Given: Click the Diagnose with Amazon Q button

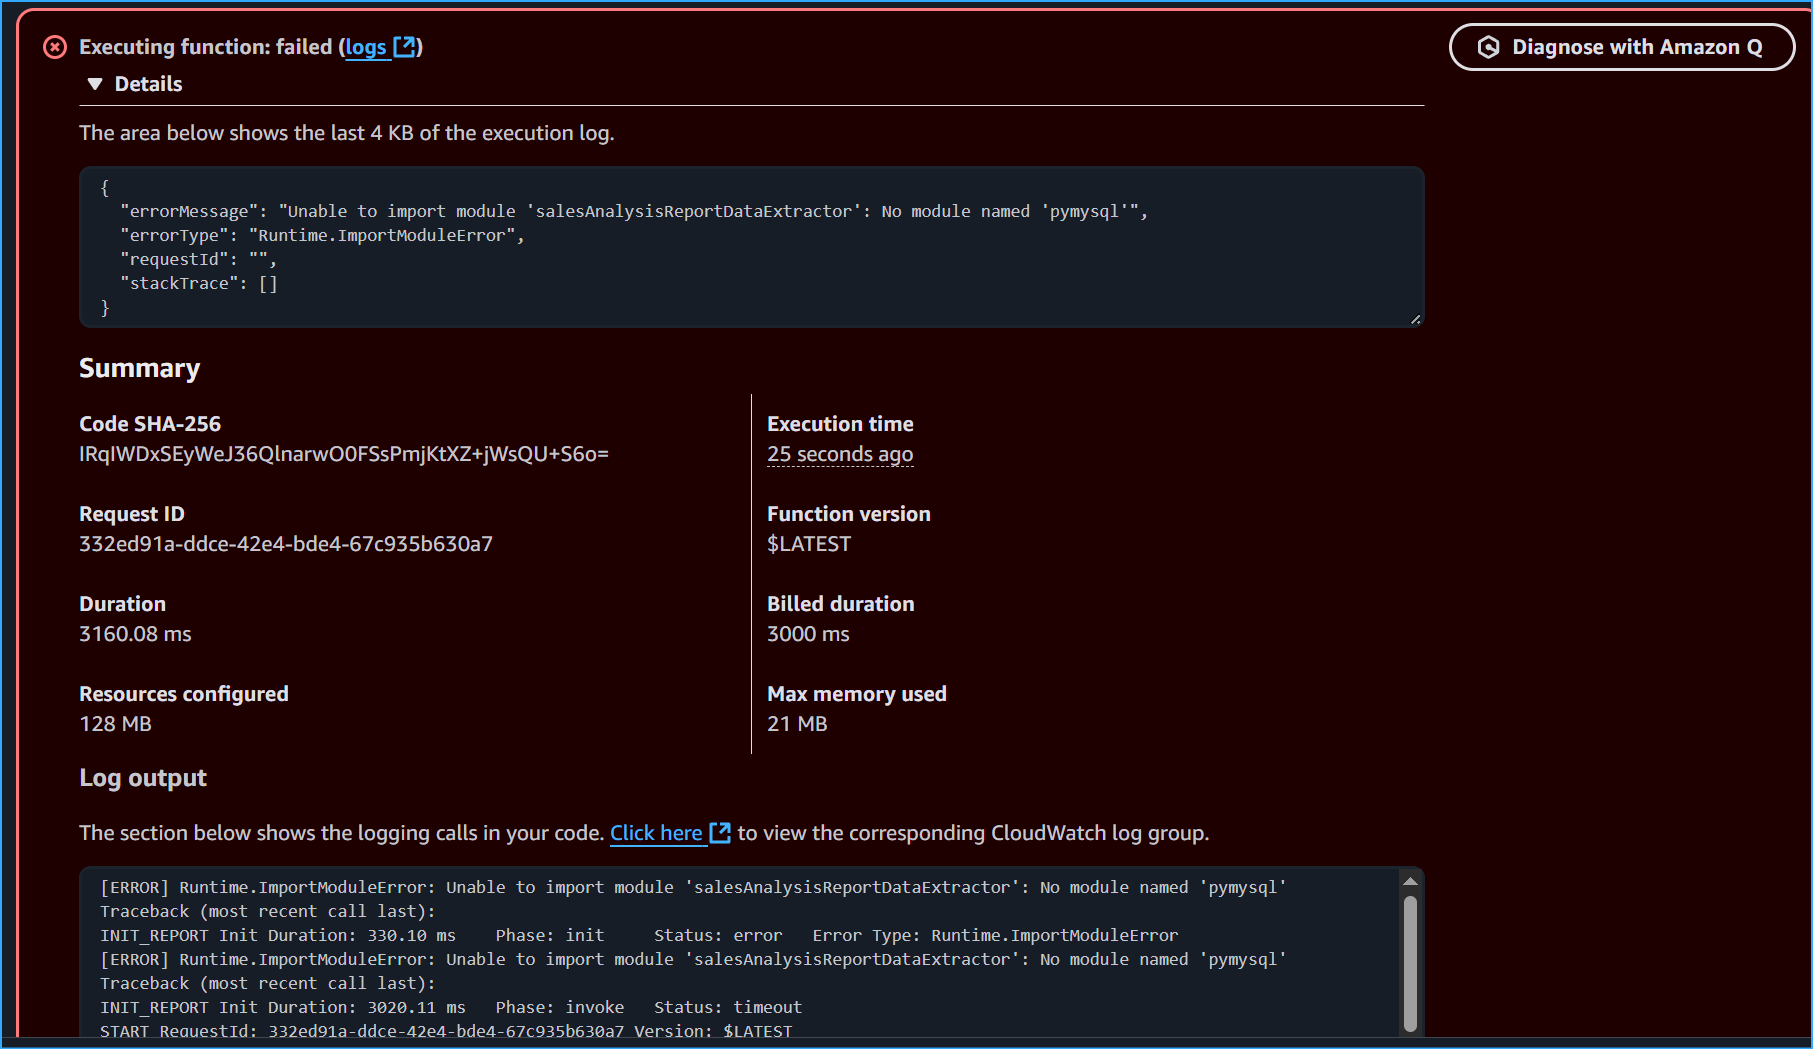Looking at the screenshot, I should pyautogui.click(x=1621, y=46).
